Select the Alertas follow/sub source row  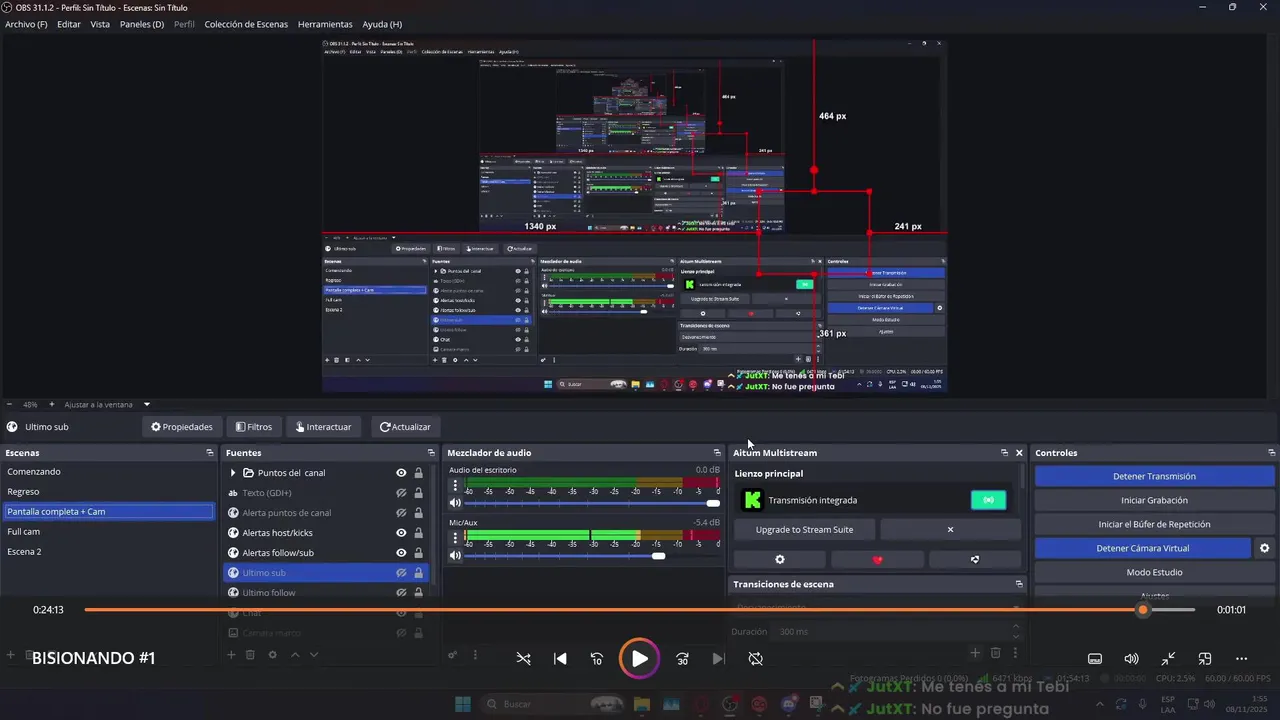326,553
